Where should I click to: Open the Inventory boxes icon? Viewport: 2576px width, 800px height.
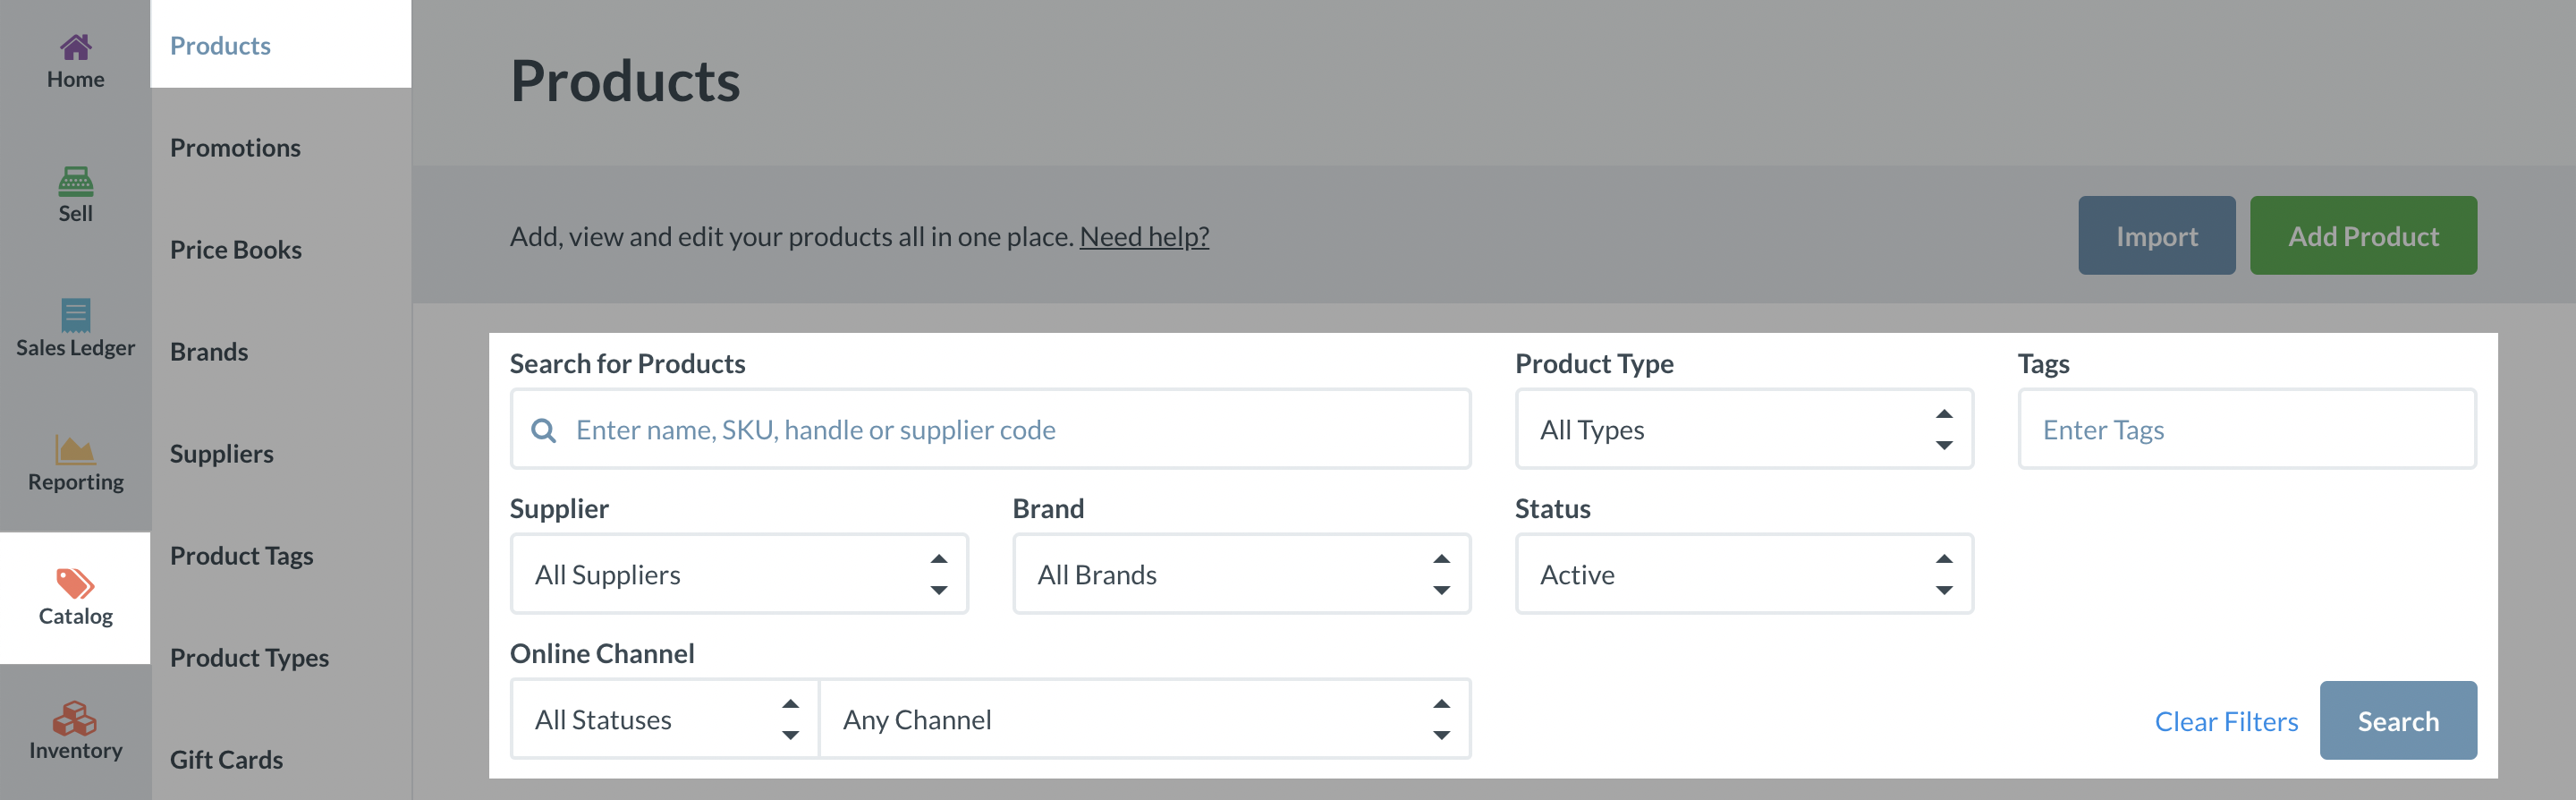coord(75,718)
